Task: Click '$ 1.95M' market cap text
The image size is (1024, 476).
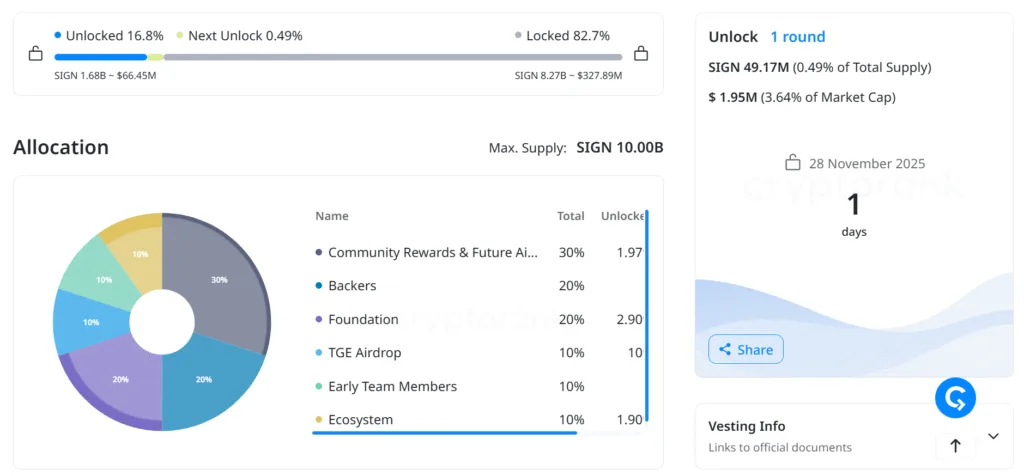Action: 733,98
